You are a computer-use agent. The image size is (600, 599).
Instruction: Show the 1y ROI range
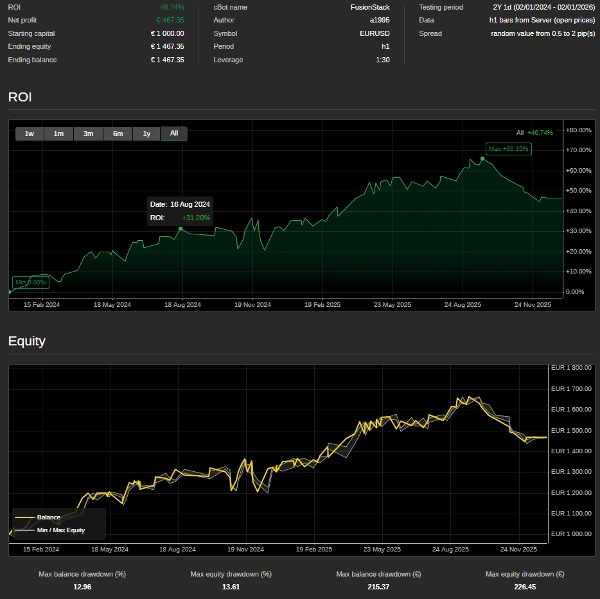(146, 133)
